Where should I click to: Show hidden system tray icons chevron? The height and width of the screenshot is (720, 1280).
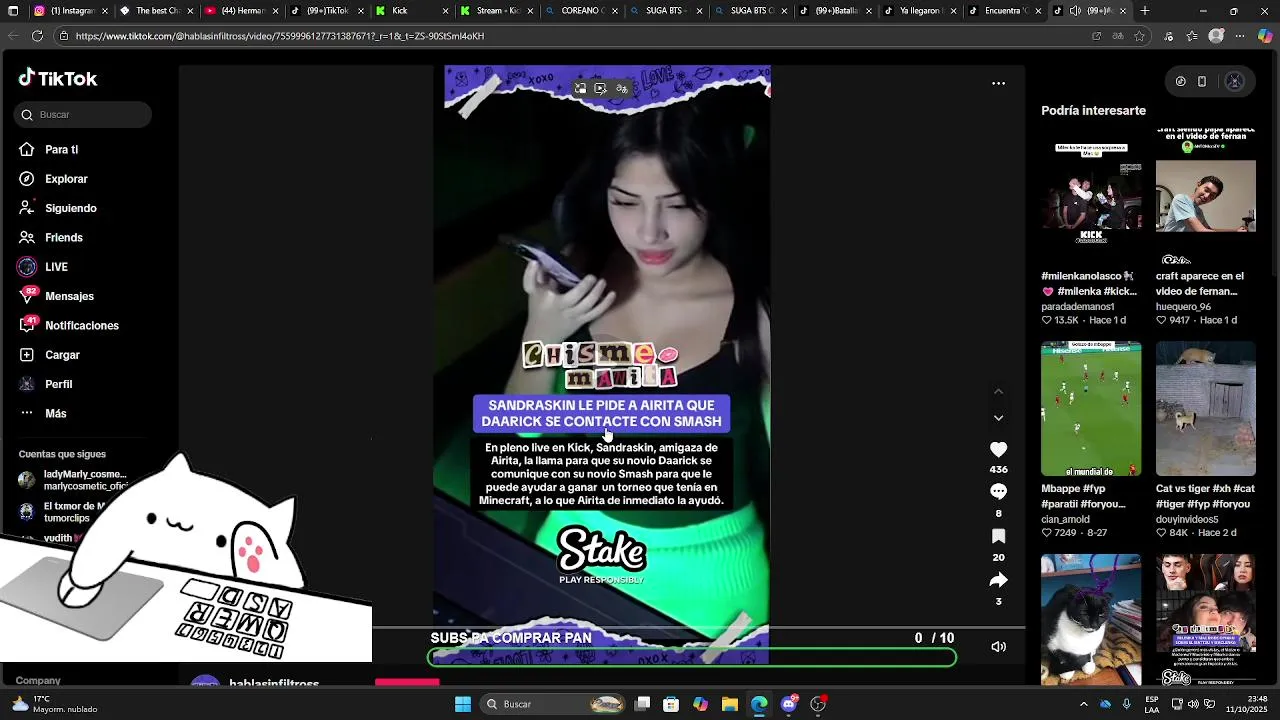(1083, 704)
